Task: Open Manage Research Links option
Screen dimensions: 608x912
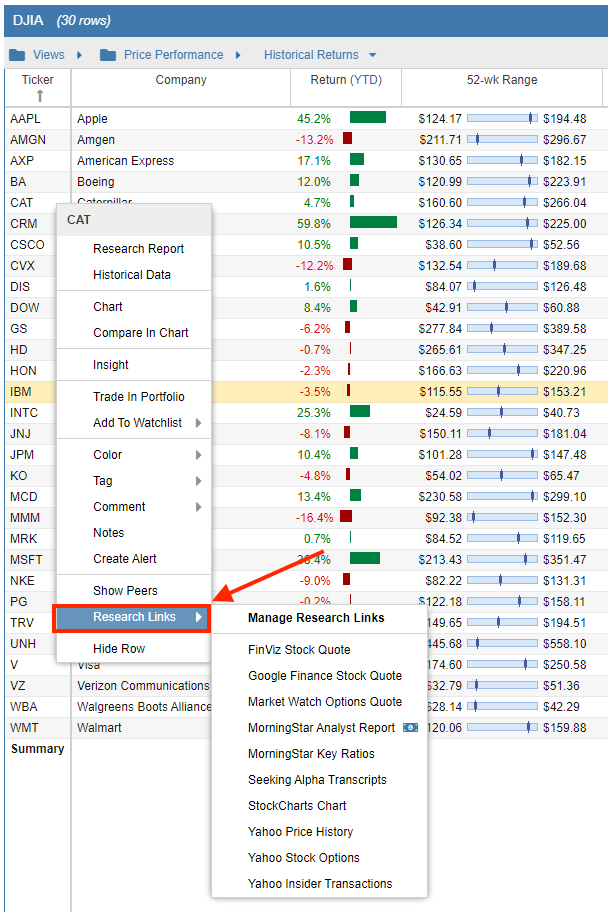Action: click(316, 618)
